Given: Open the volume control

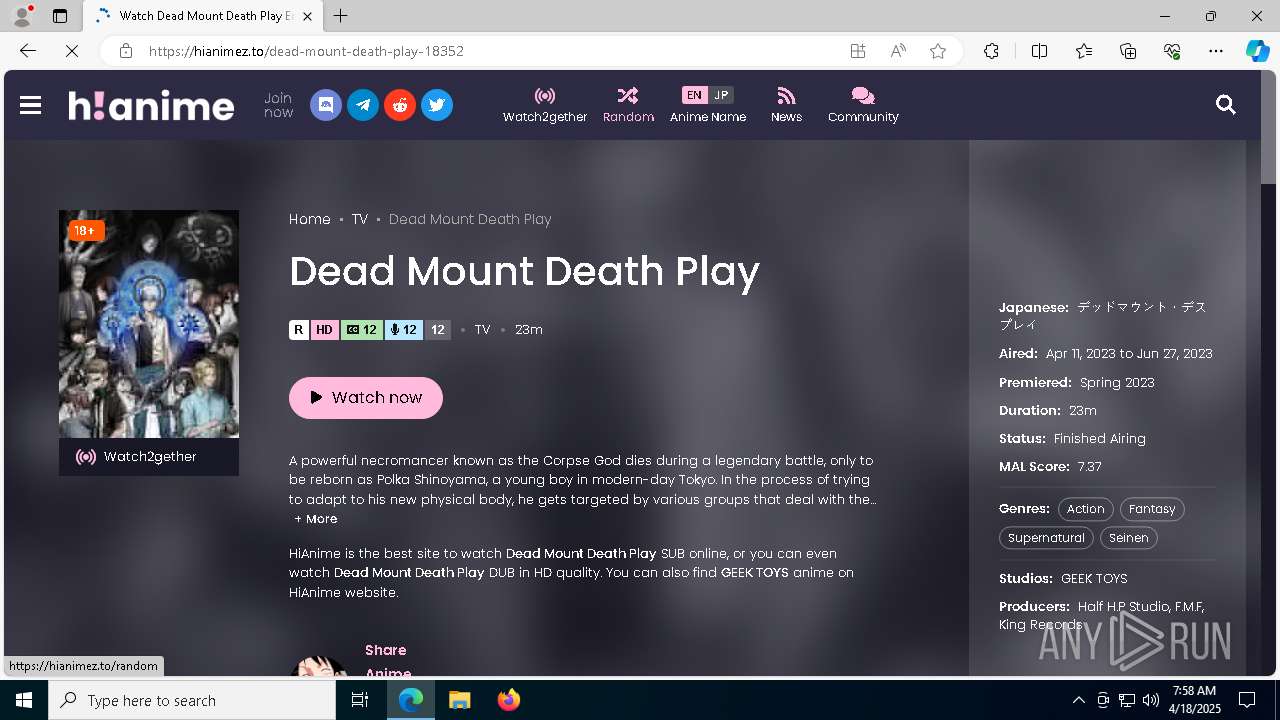Looking at the screenshot, I should [1150, 700].
